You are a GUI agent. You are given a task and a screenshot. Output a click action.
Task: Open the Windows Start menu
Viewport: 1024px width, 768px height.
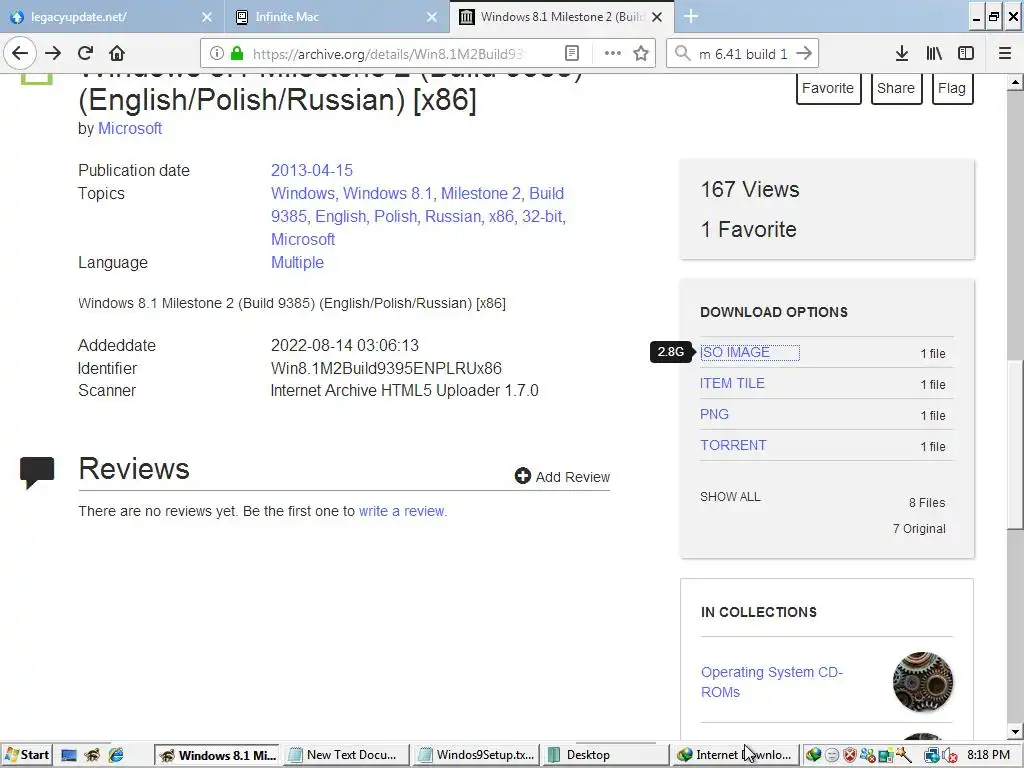pos(27,755)
